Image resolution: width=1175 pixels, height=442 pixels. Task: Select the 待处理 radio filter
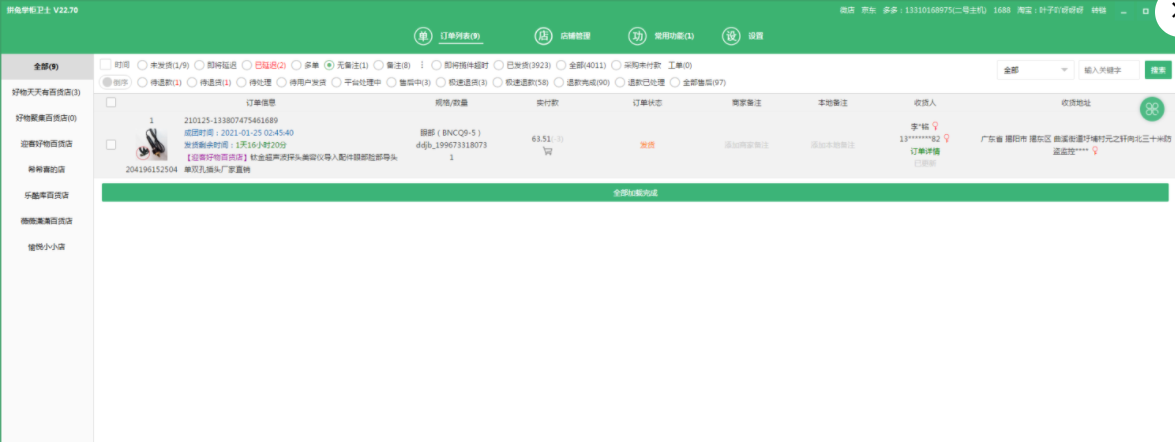241,82
